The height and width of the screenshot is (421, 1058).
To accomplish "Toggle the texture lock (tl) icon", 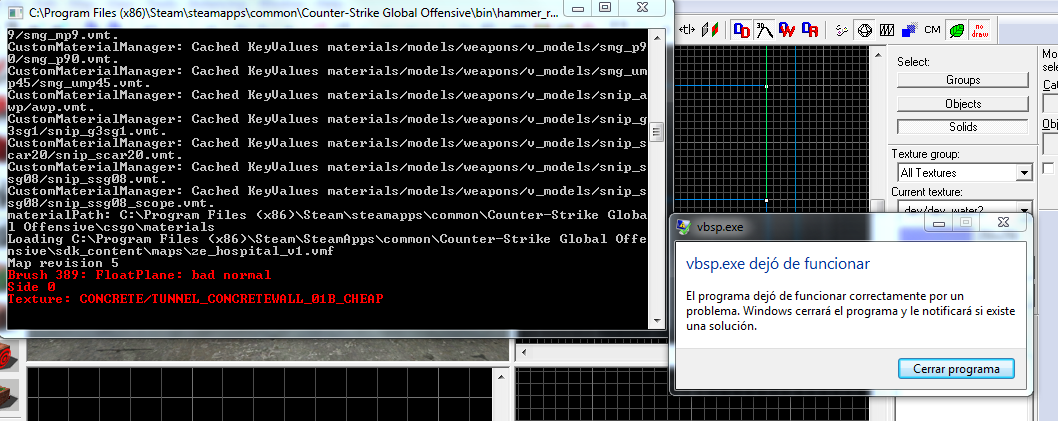I will 688,30.
